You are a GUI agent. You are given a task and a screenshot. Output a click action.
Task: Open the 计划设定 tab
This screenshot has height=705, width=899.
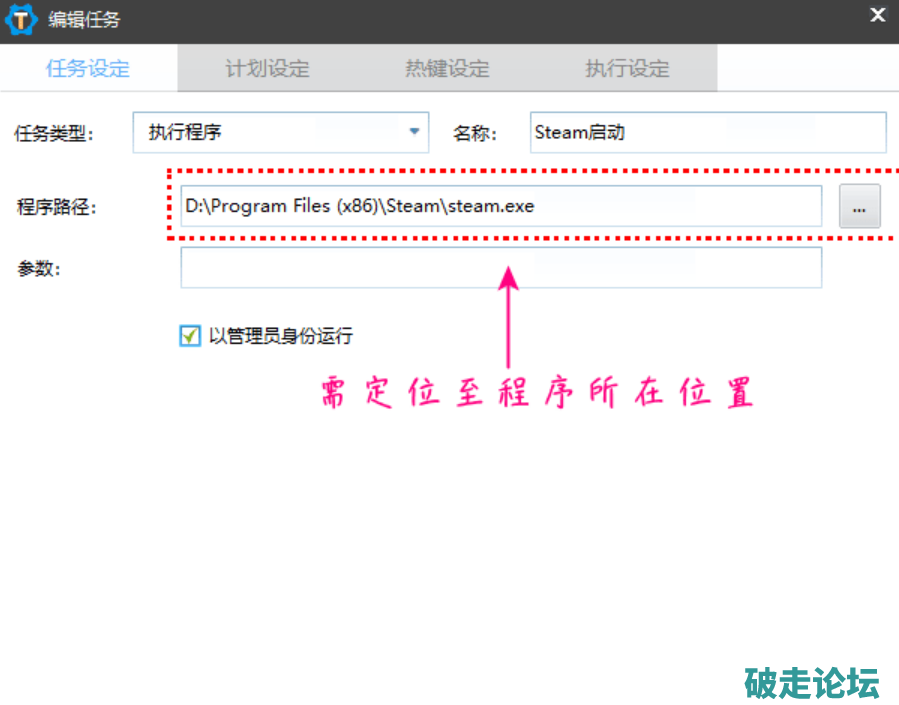[x=267, y=68]
